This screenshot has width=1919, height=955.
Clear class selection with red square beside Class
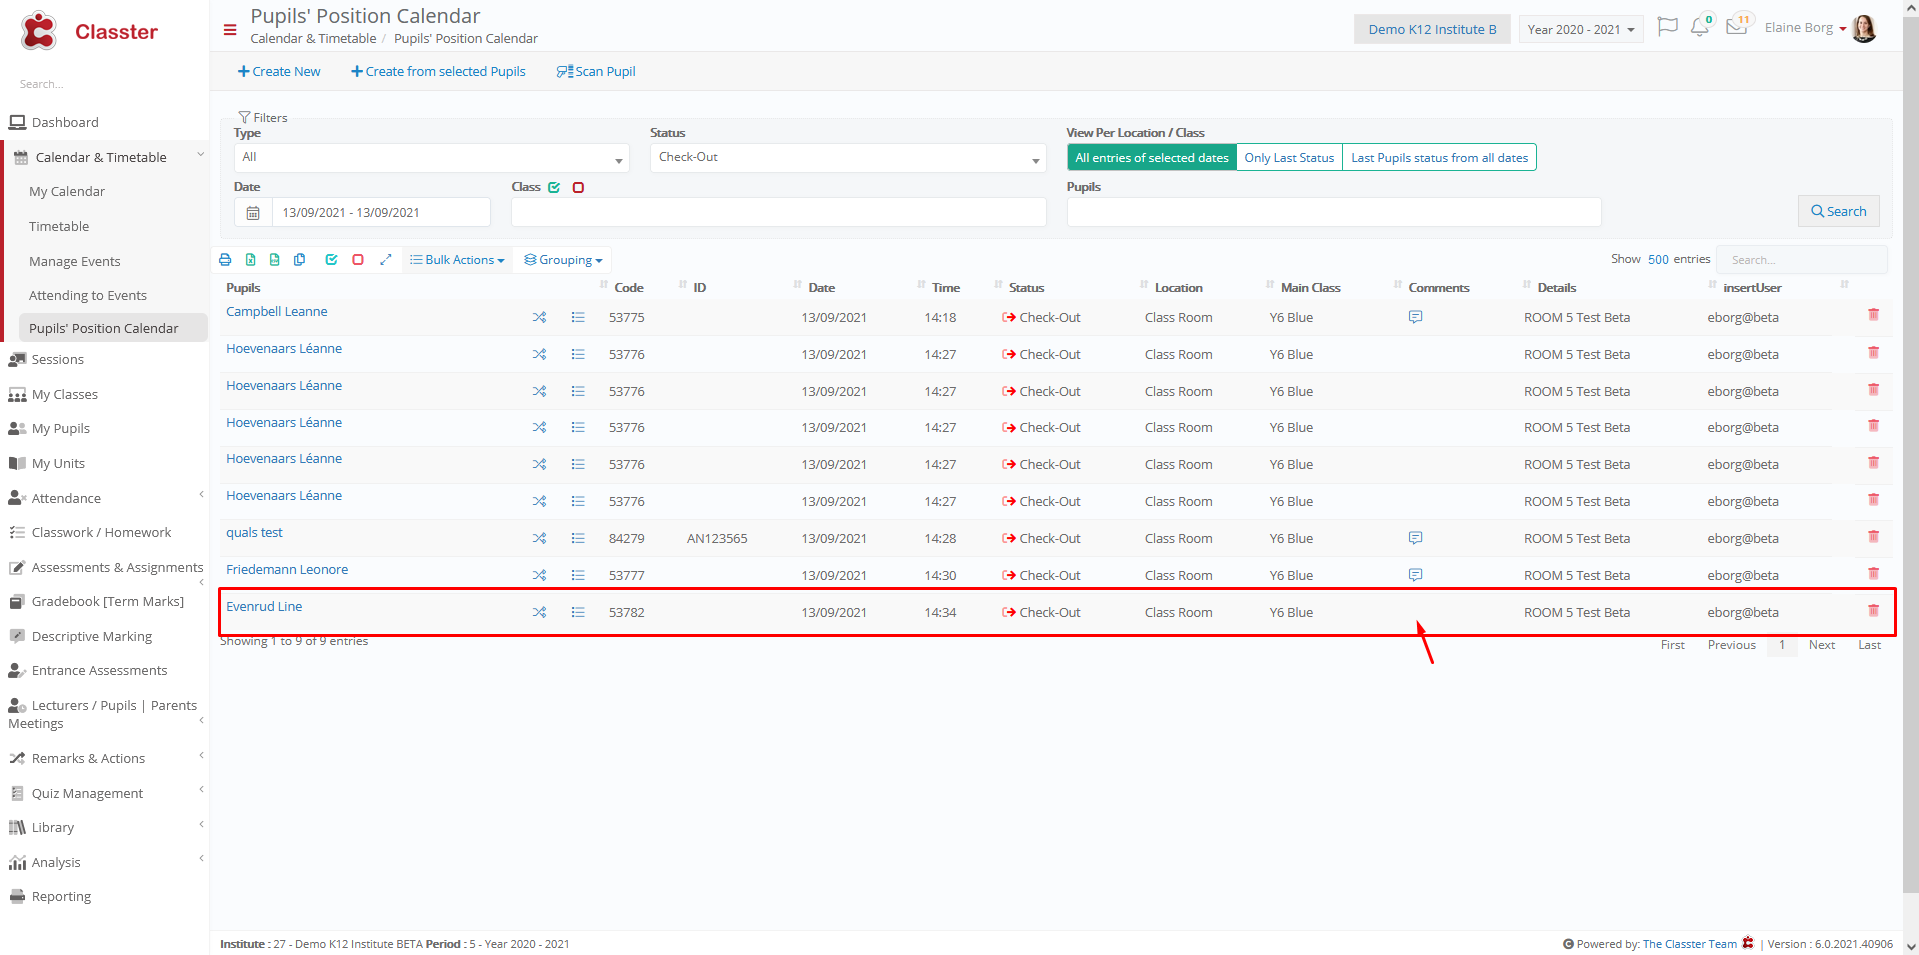578,187
